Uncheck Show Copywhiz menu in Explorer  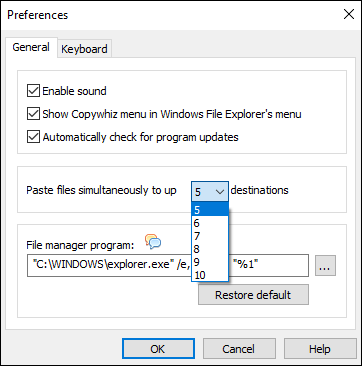[x=33, y=114]
